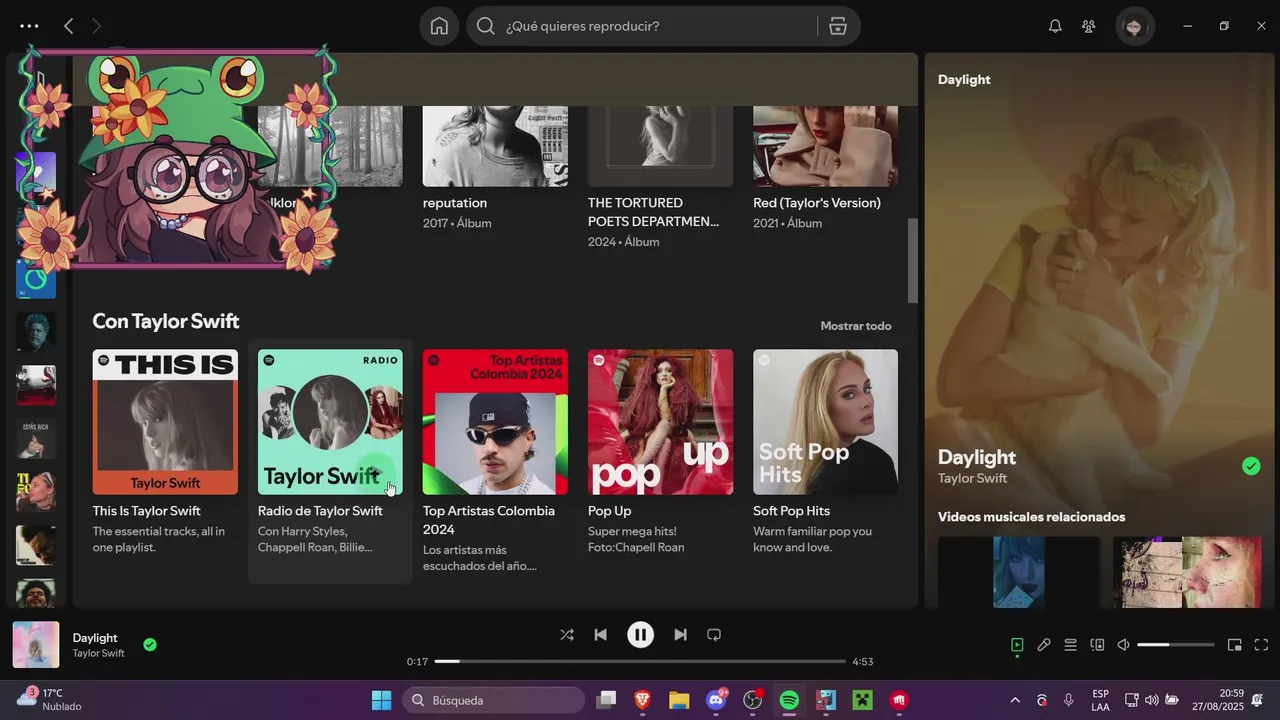Image resolution: width=1280 pixels, height=720 pixels.
Task: Open Con Taylor Swift section heading
Action: pos(166,321)
